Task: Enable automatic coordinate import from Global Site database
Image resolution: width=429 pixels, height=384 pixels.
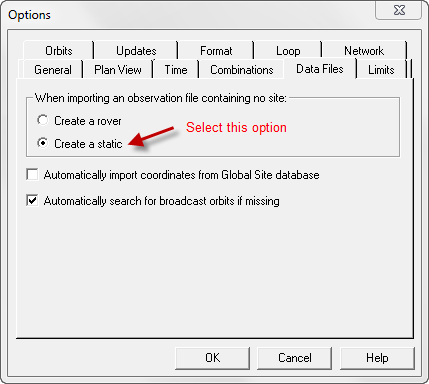Action: 32,174
